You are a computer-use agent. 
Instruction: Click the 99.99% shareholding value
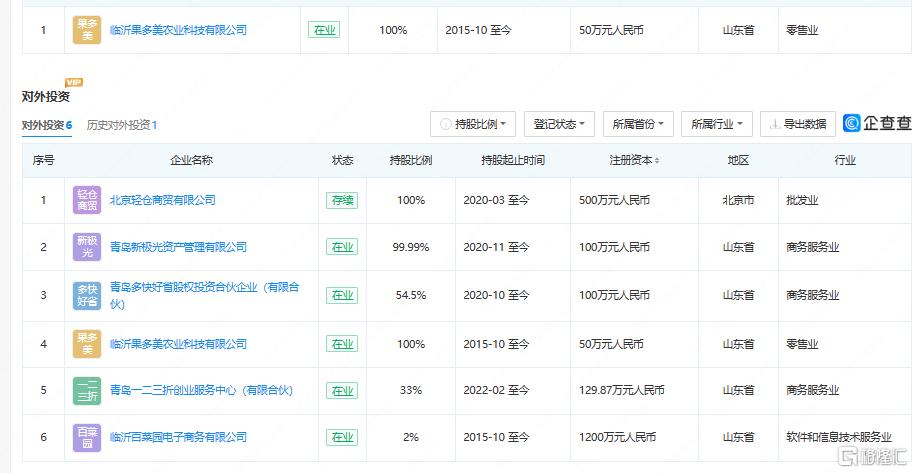coord(411,248)
